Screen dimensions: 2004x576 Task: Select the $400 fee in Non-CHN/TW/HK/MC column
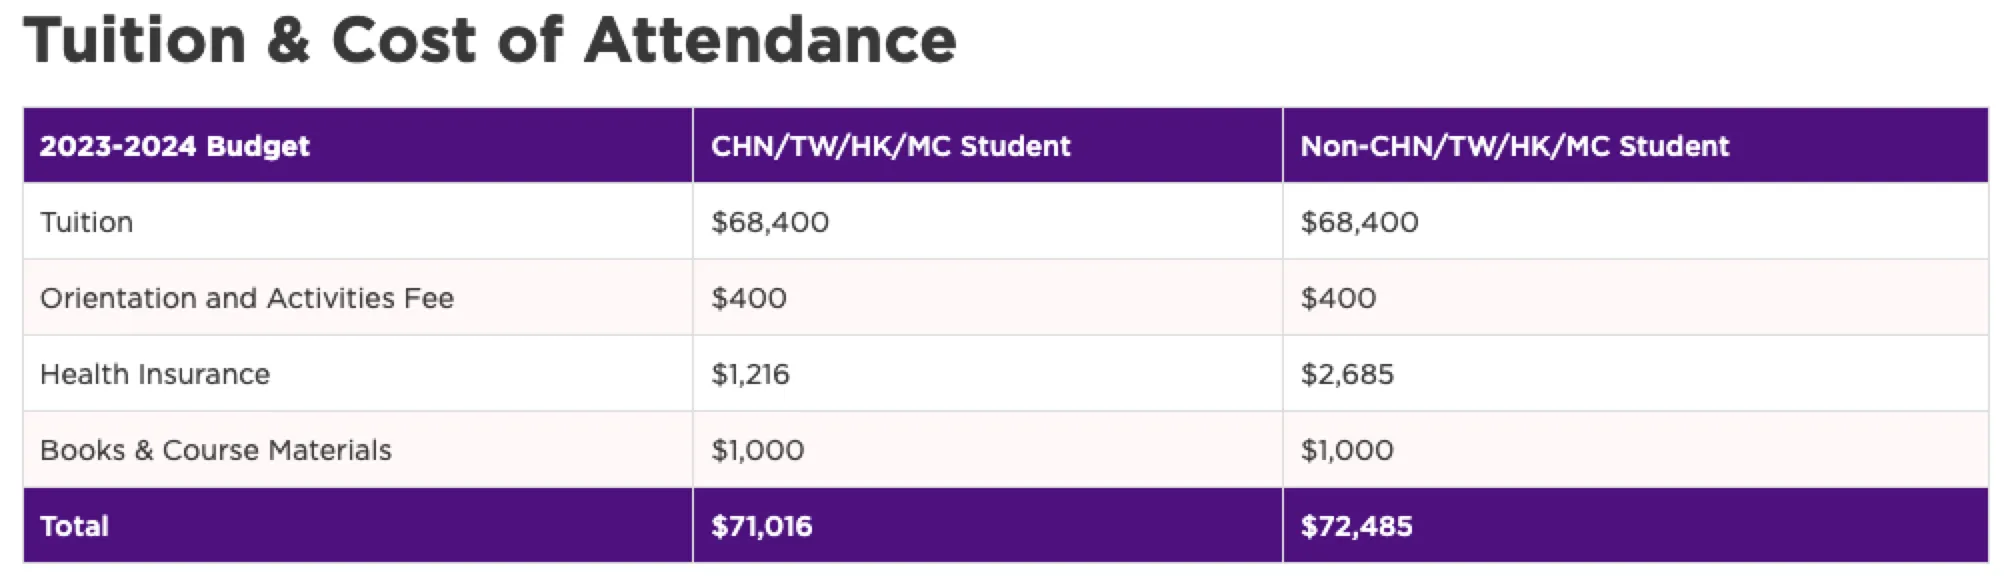1338,298
